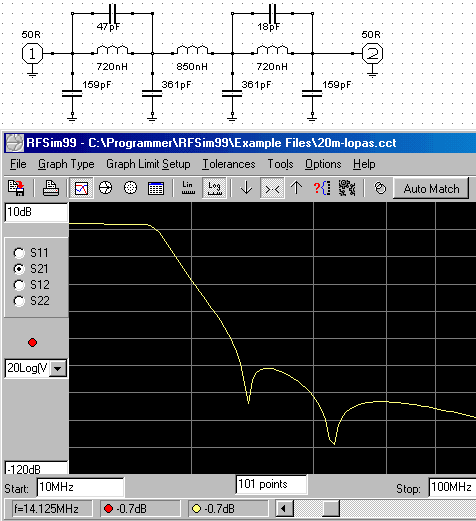Click the Auto Match button
The width and height of the screenshot is (476, 521).
(x=431, y=189)
